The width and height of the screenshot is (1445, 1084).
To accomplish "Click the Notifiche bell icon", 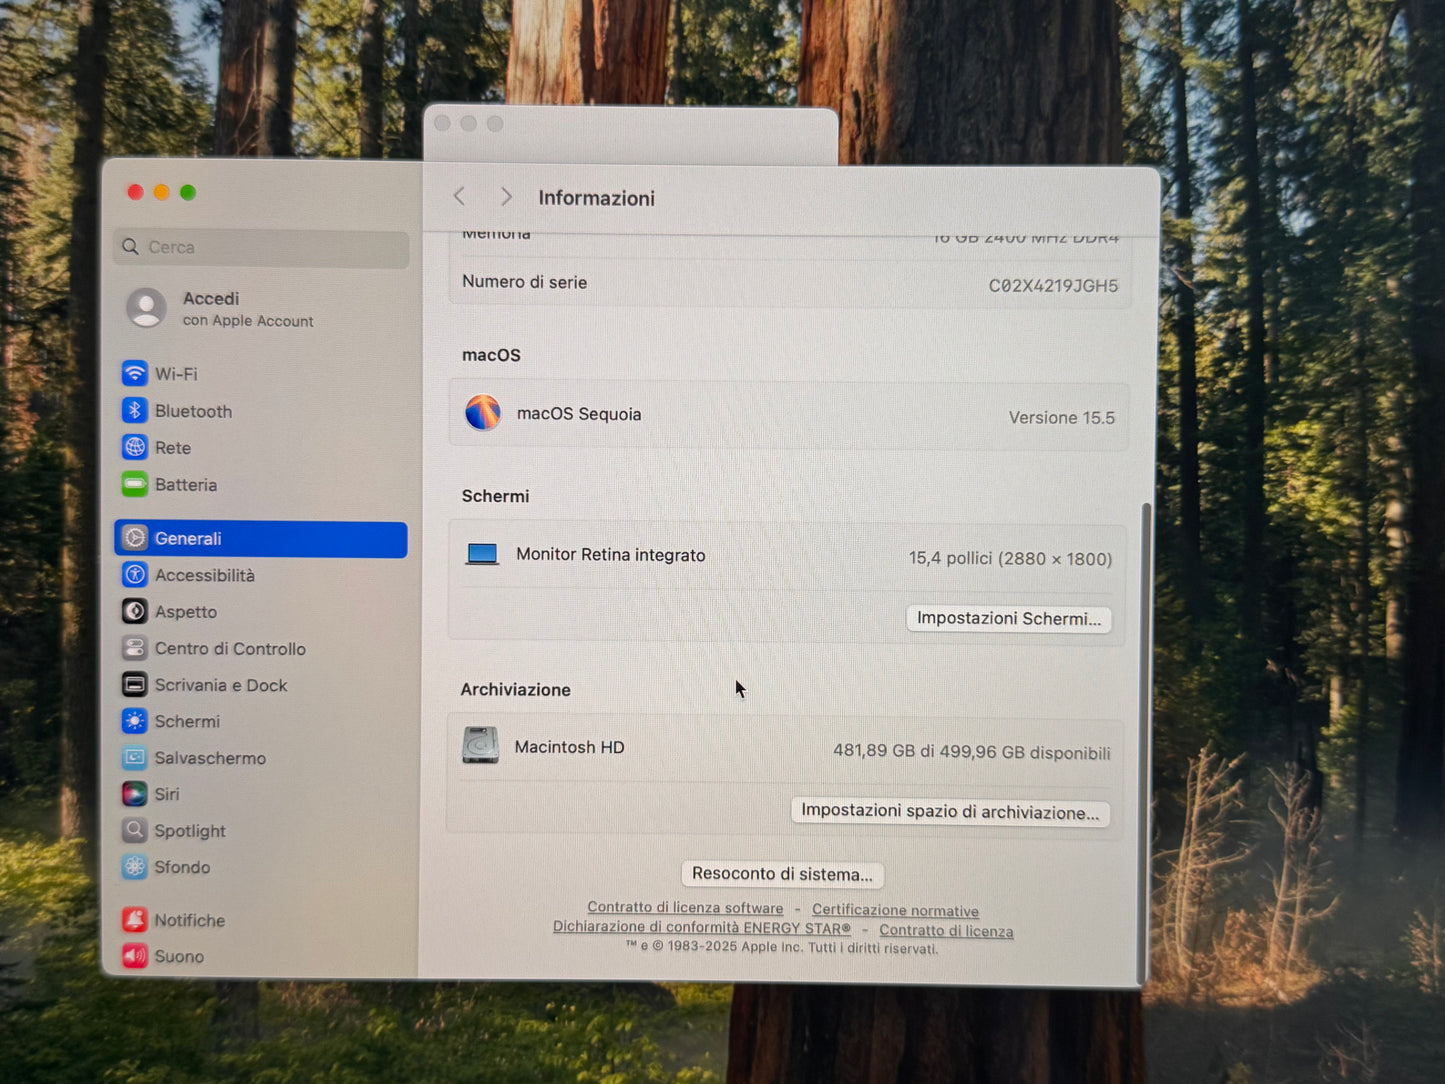I will point(135,920).
